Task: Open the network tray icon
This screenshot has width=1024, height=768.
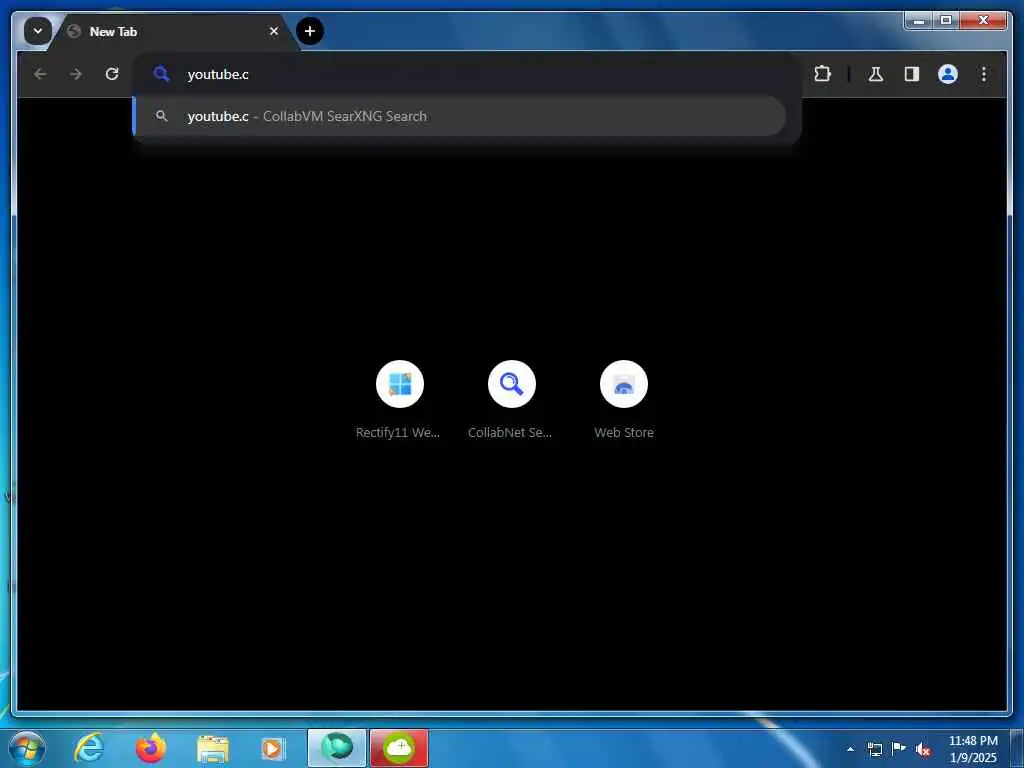Action: pos(874,749)
